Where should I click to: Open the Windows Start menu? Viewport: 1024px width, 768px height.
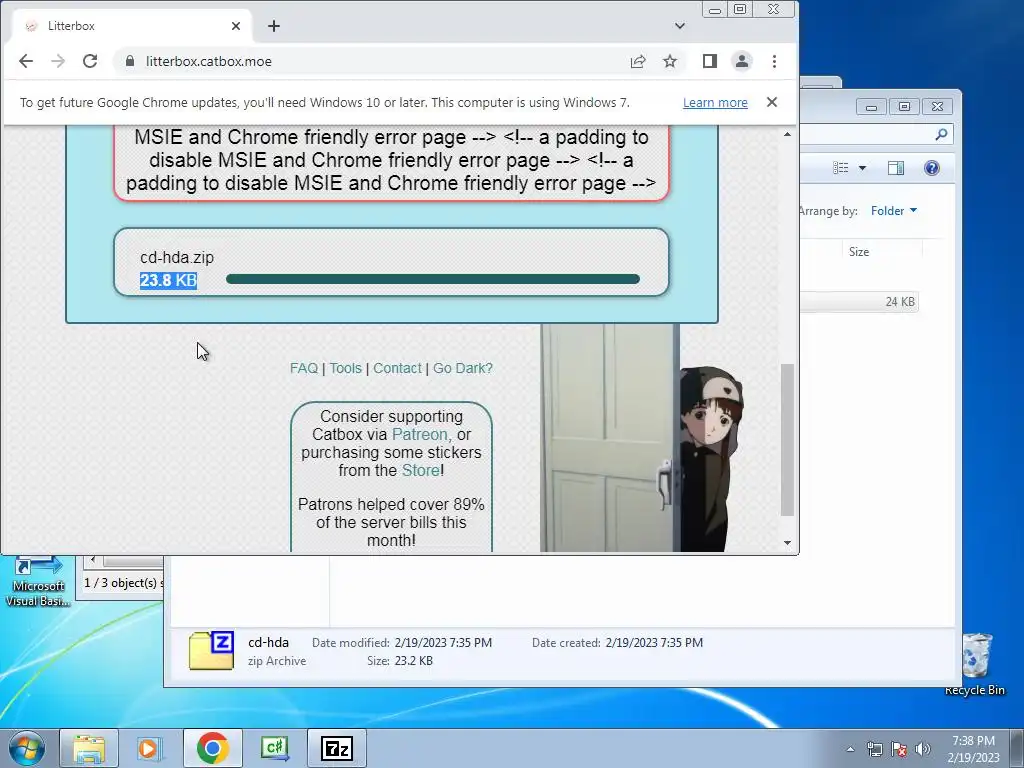(26, 748)
